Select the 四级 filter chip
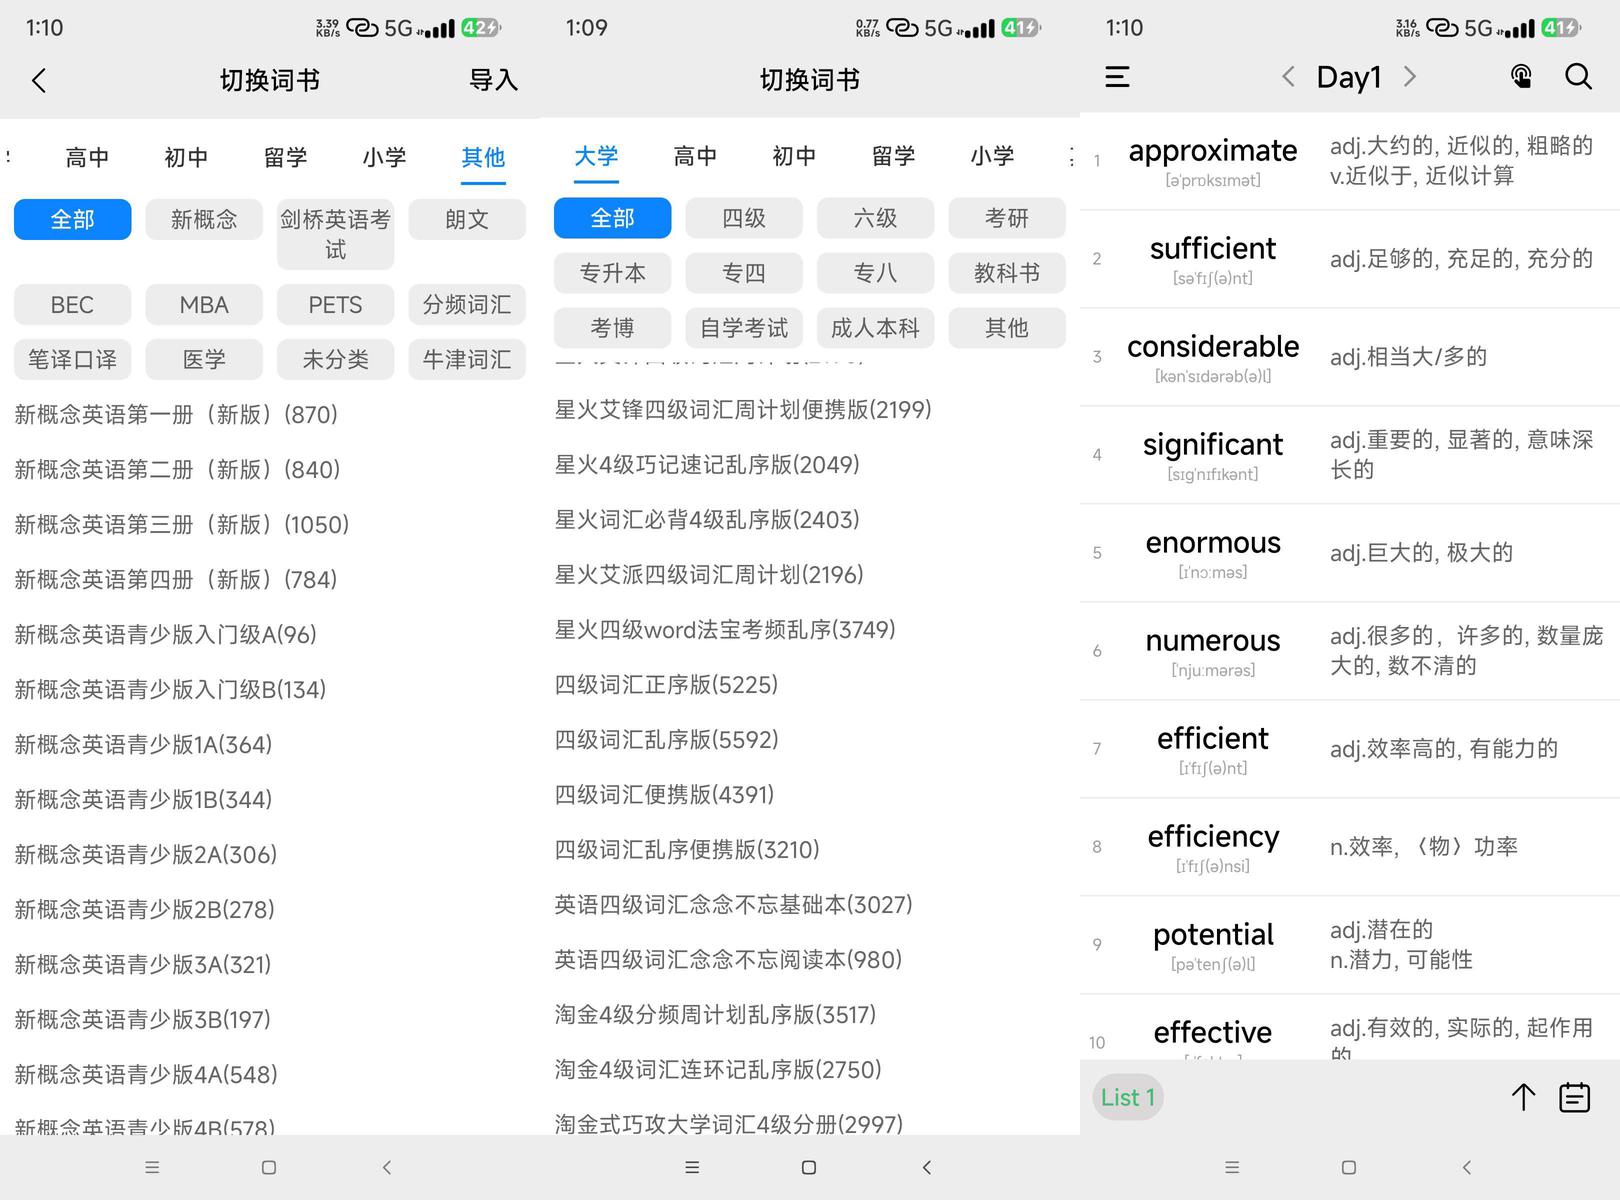 tap(743, 218)
